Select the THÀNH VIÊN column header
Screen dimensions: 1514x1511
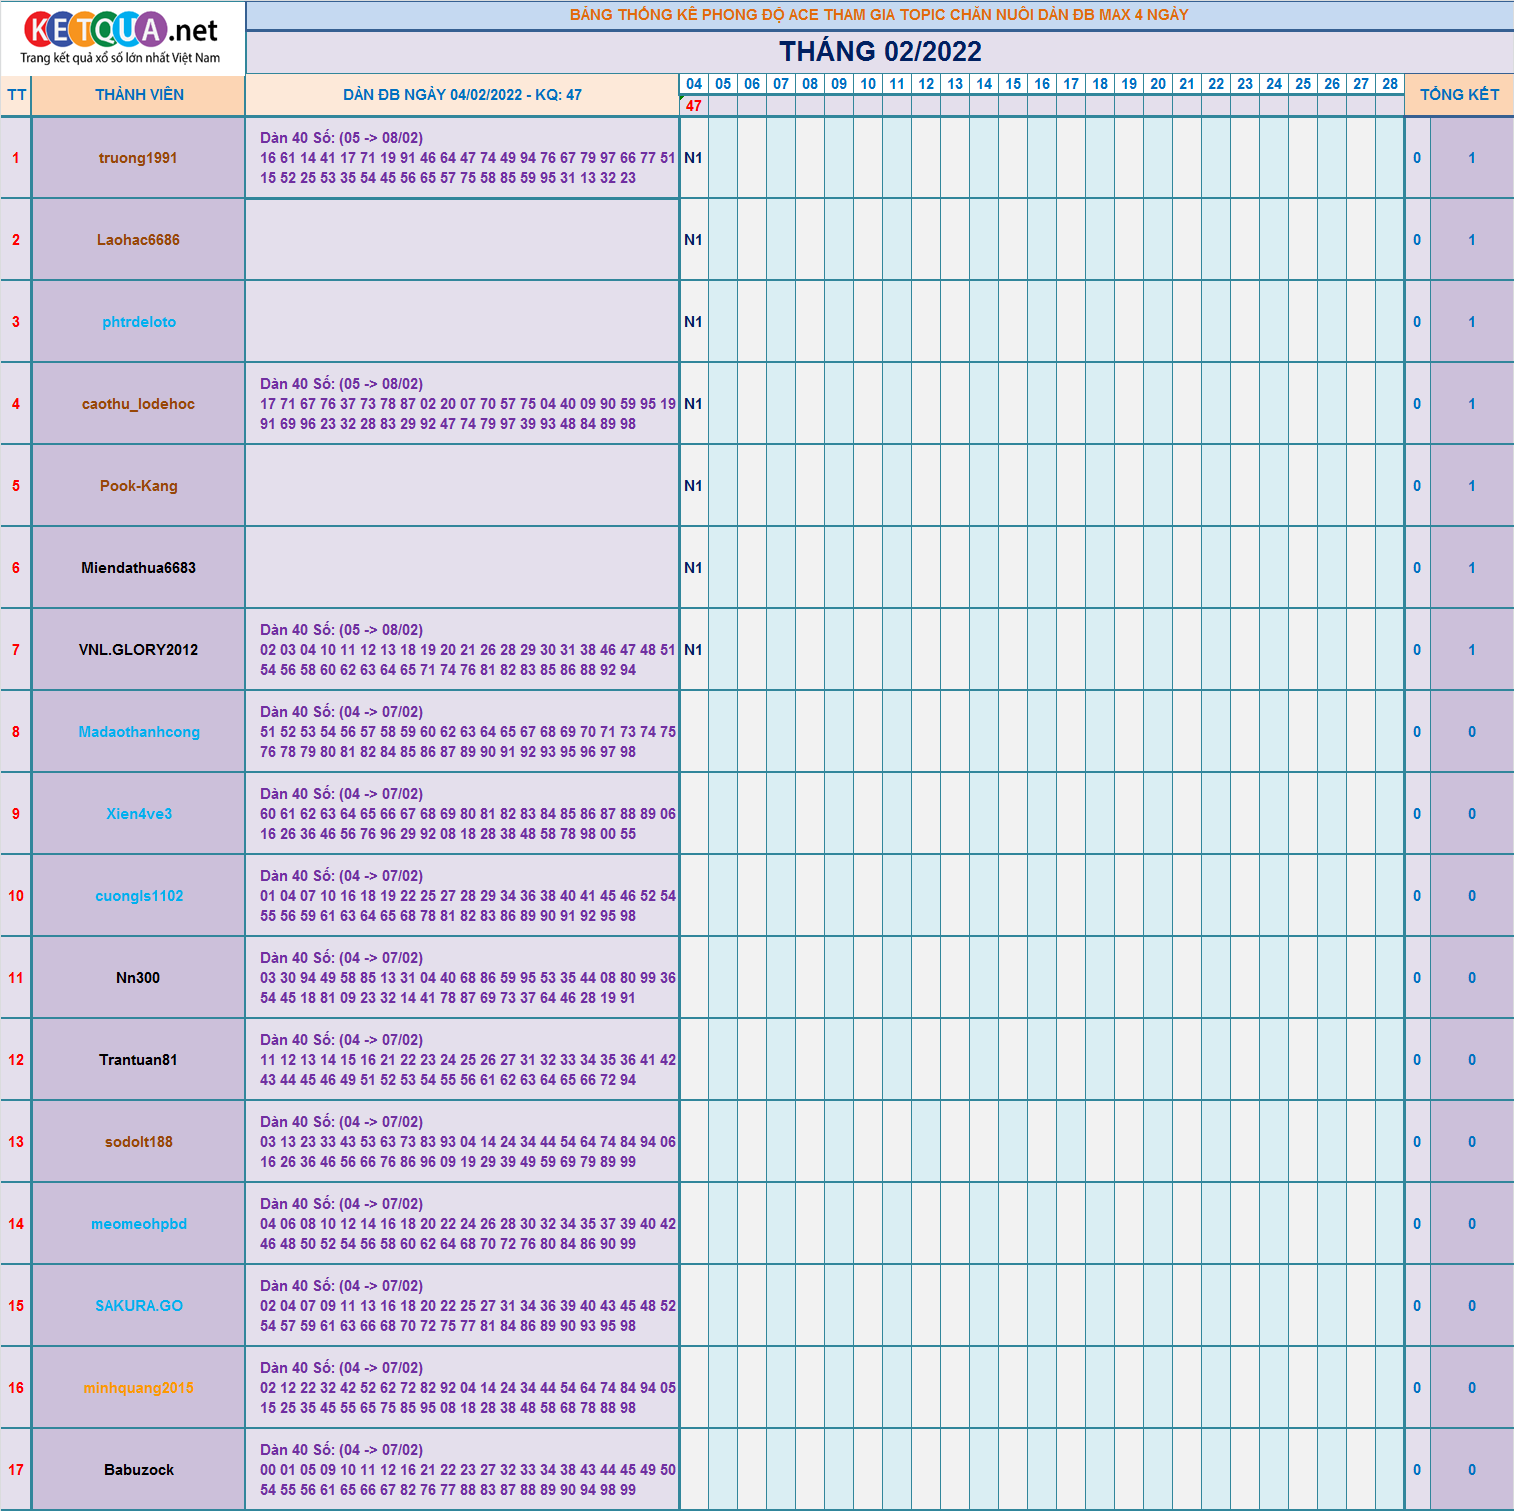(139, 95)
